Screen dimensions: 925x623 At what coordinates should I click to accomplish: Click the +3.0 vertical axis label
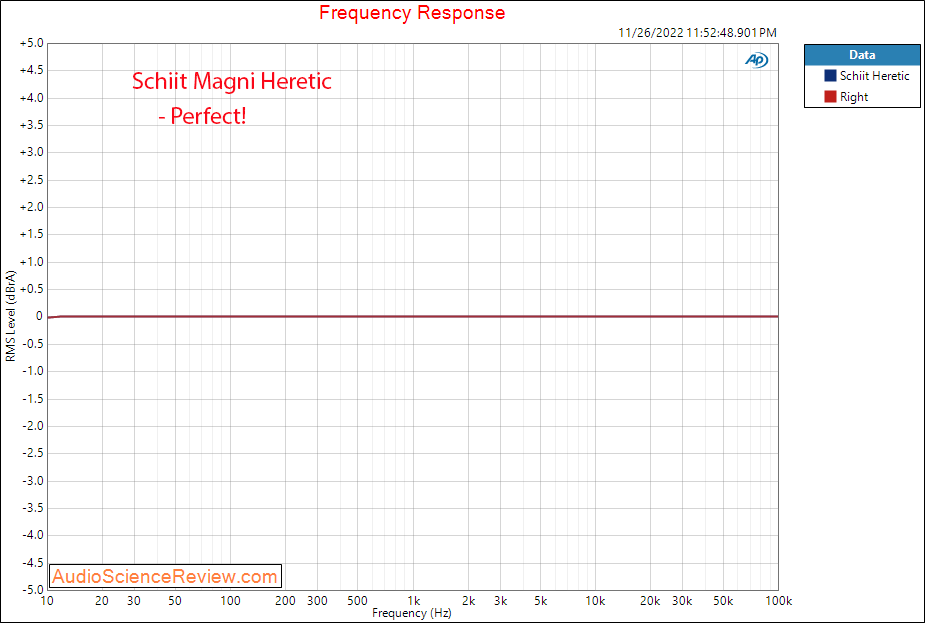[x=31, y=152]
